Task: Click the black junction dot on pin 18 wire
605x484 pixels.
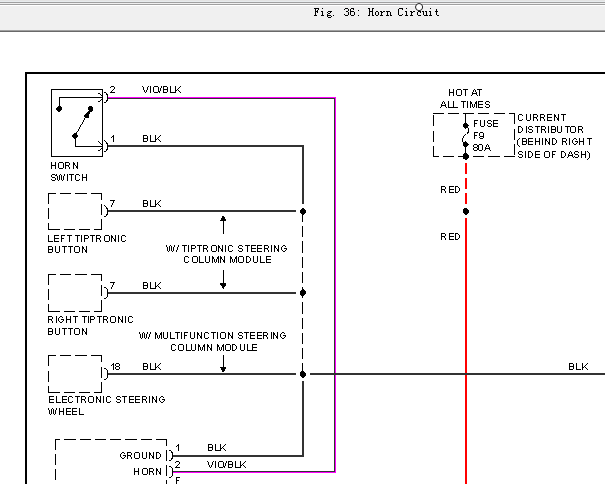Action: tap(303, 374)
